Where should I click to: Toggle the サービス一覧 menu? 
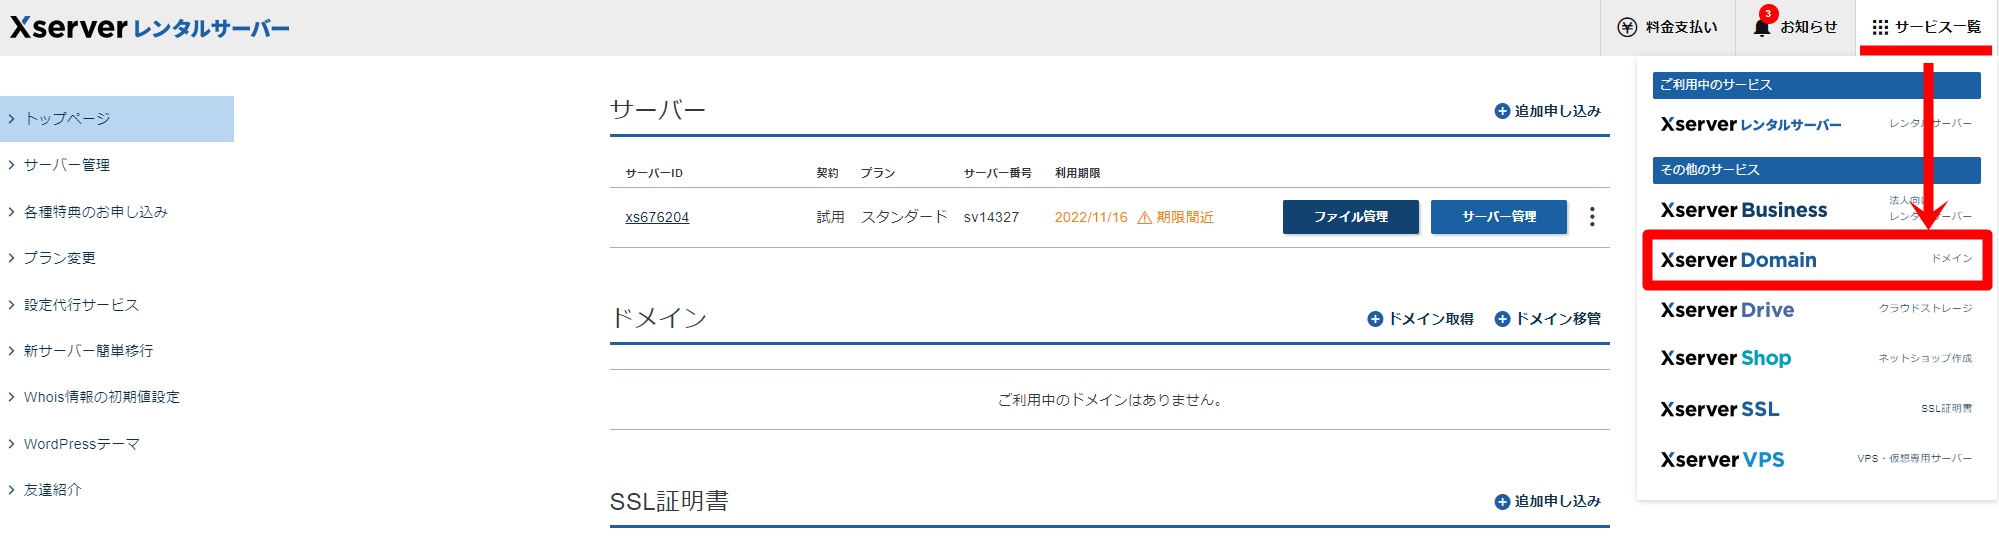[x=1926, y=27]
